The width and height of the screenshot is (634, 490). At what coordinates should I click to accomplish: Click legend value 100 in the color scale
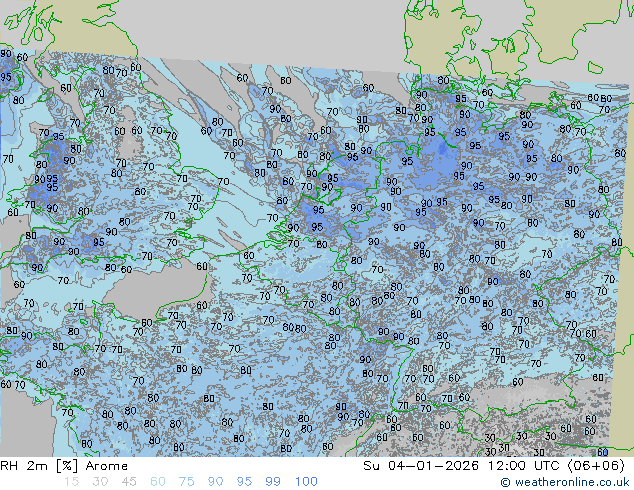coord(306,482)
